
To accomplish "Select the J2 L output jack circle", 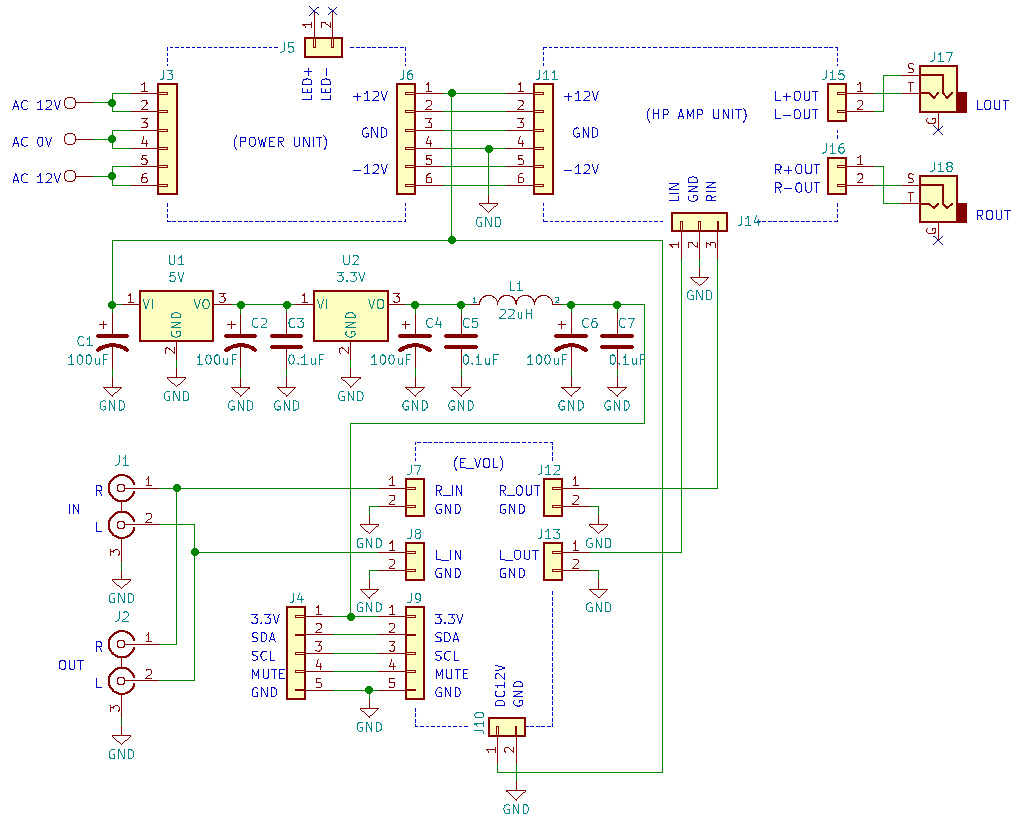I will point(121,681).
